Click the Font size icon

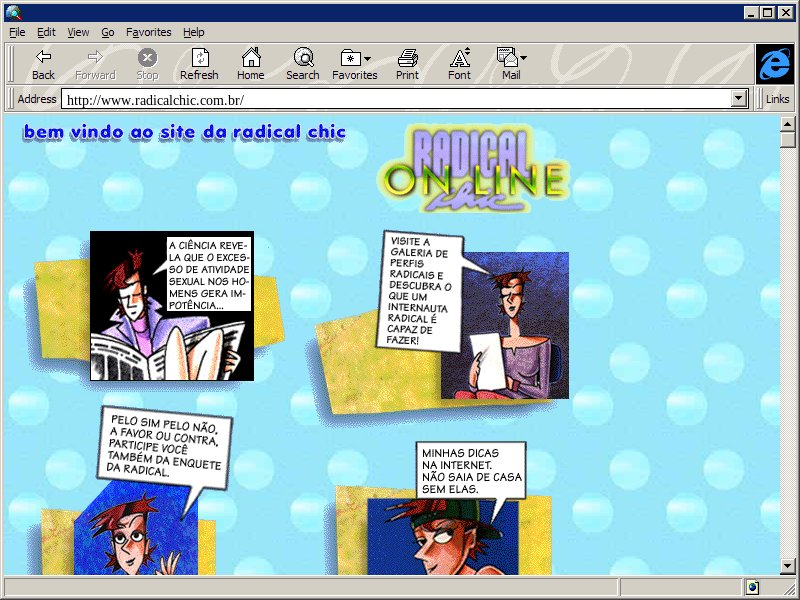(x=459, y=58)
